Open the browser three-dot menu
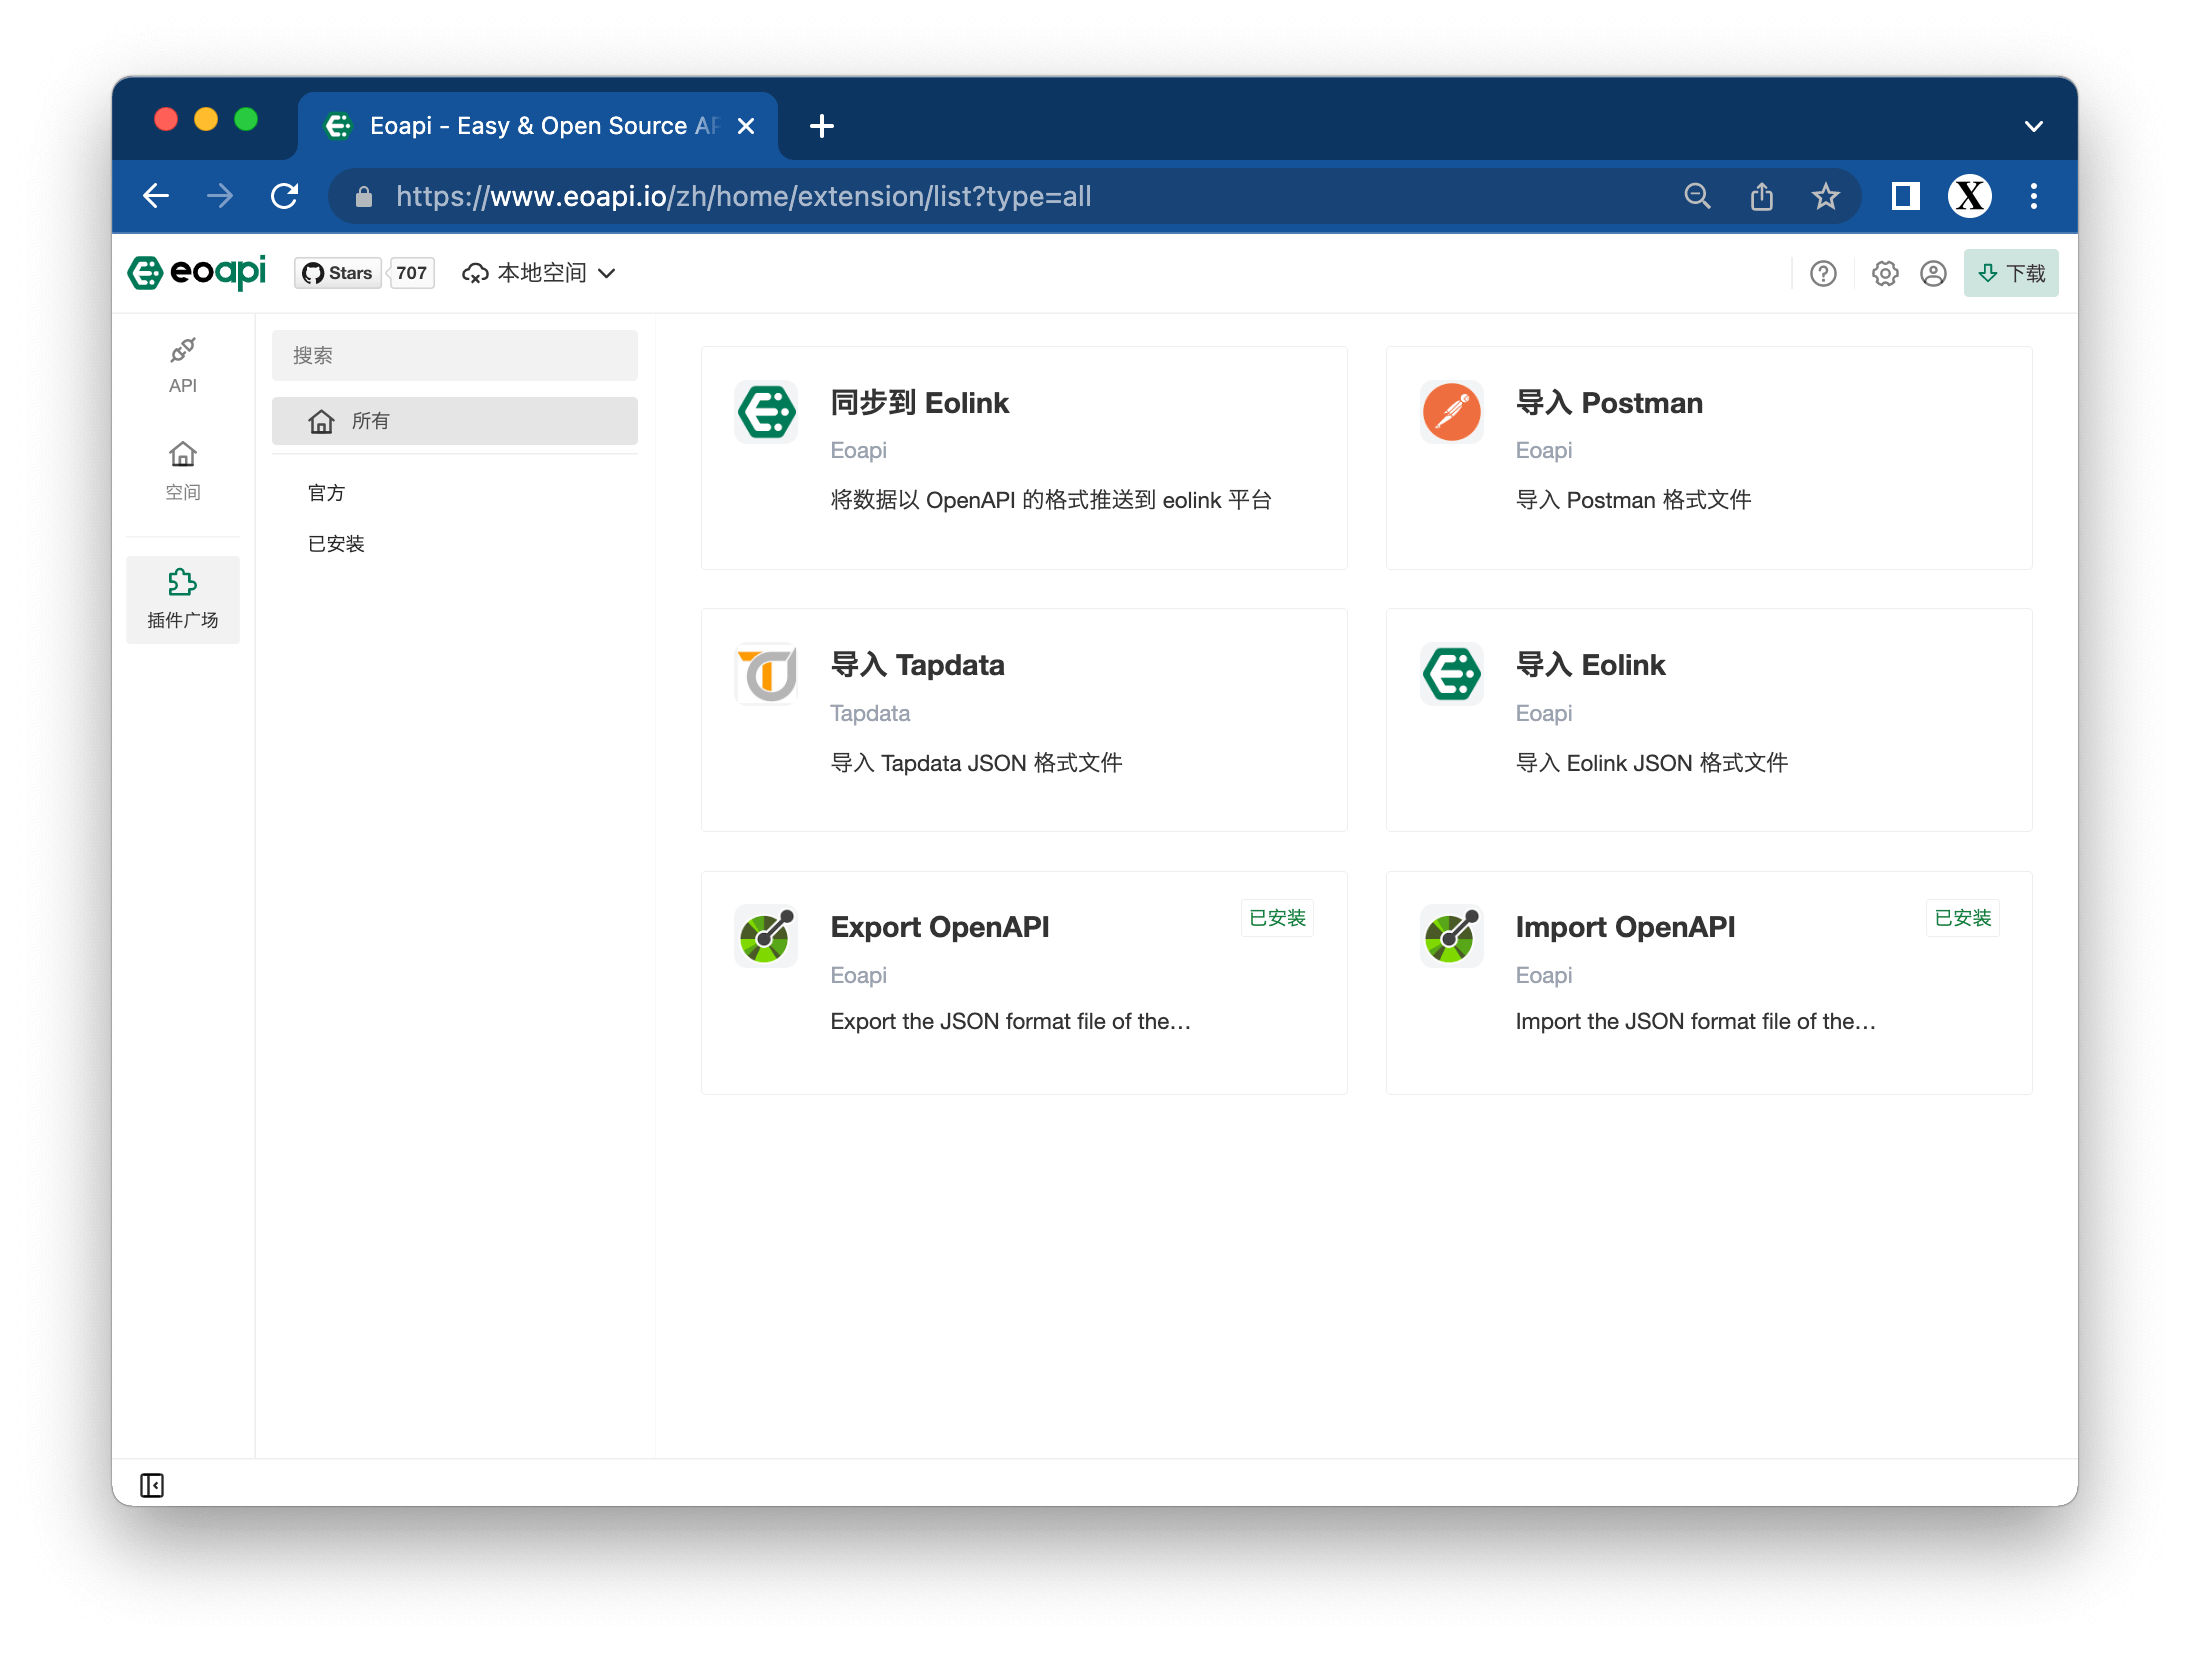2190x1654 pixels. coord(2033,196)
